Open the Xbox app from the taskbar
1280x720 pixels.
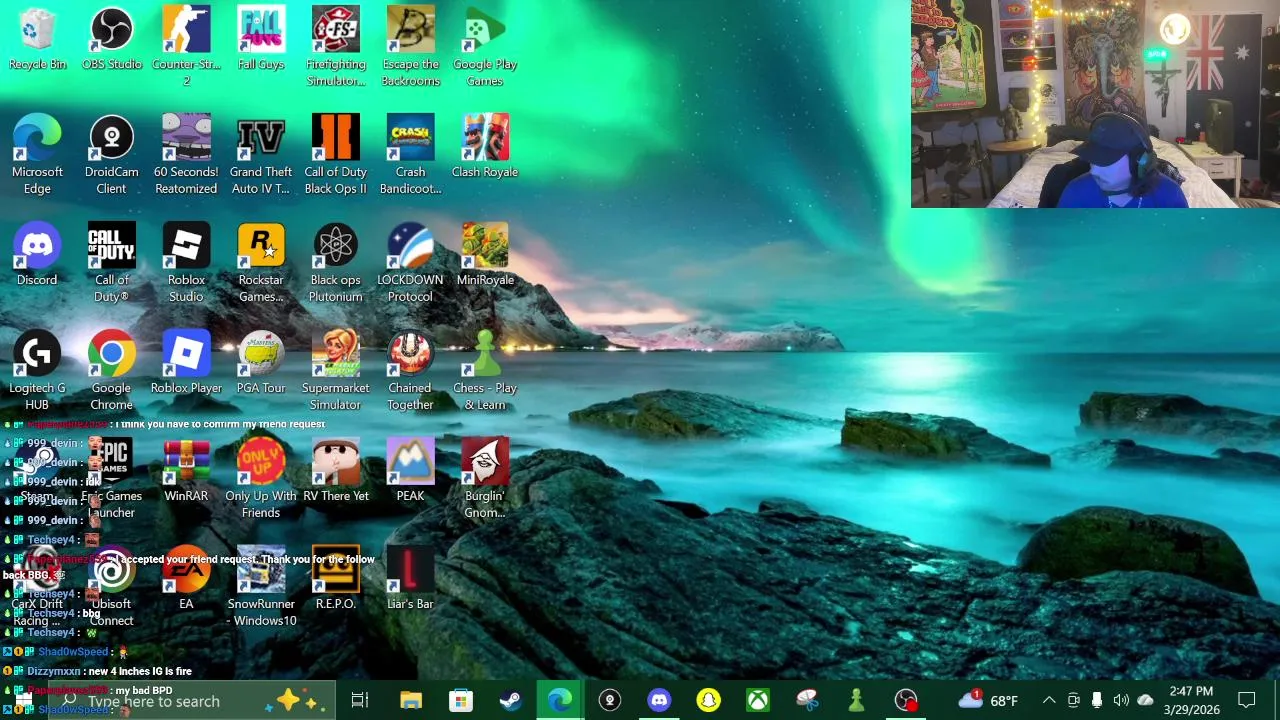click(757, 701)
